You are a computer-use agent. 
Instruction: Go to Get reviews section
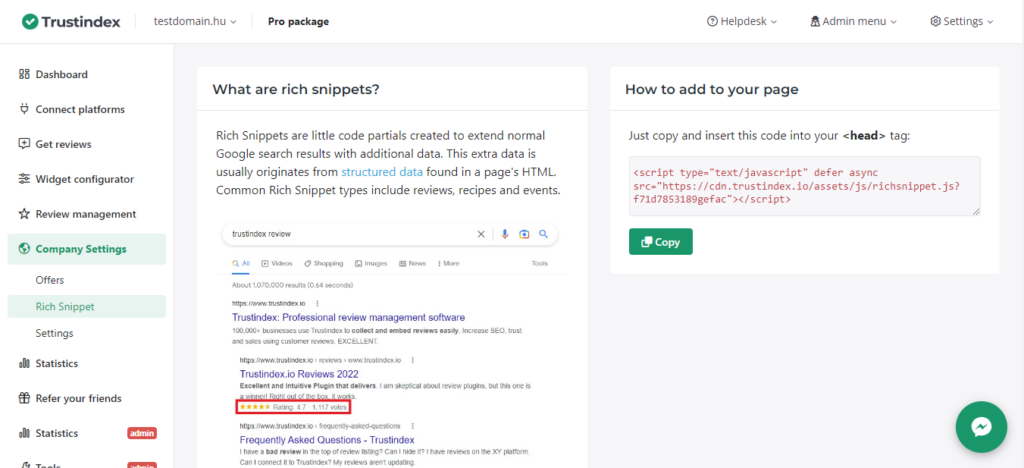63,144
